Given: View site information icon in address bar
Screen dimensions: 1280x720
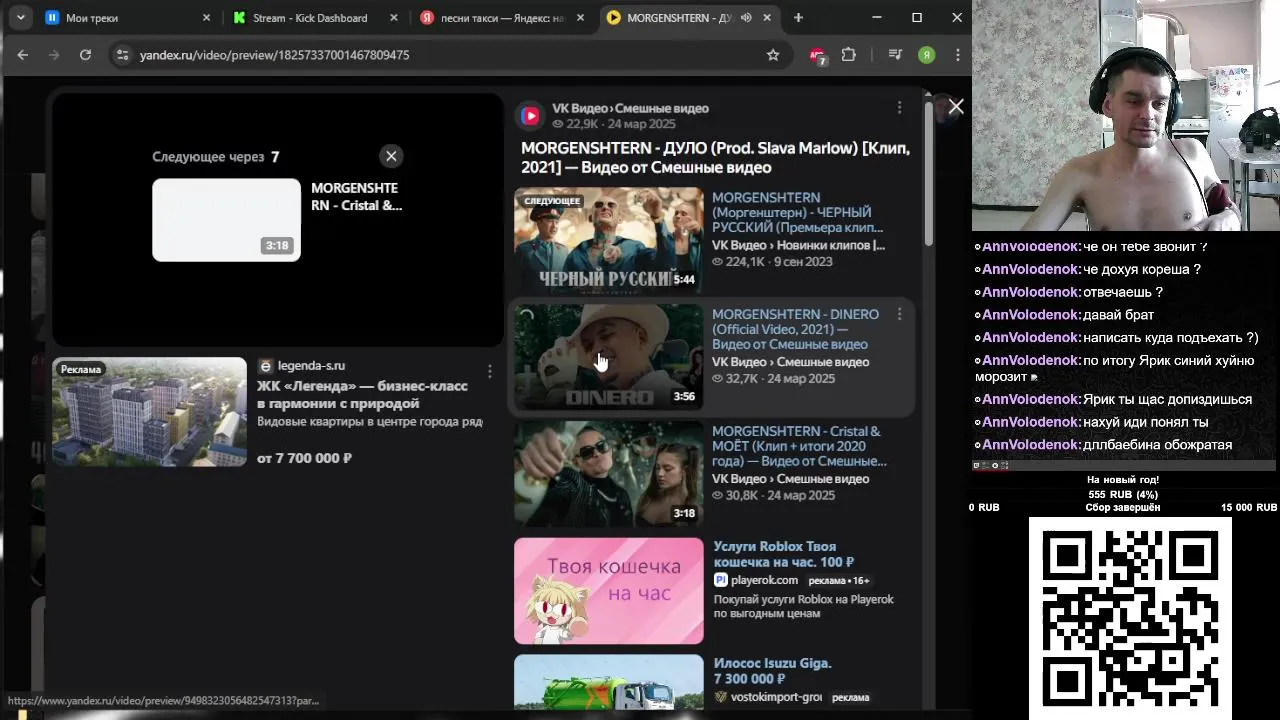Looking at the screenshot, I should 122,55.
